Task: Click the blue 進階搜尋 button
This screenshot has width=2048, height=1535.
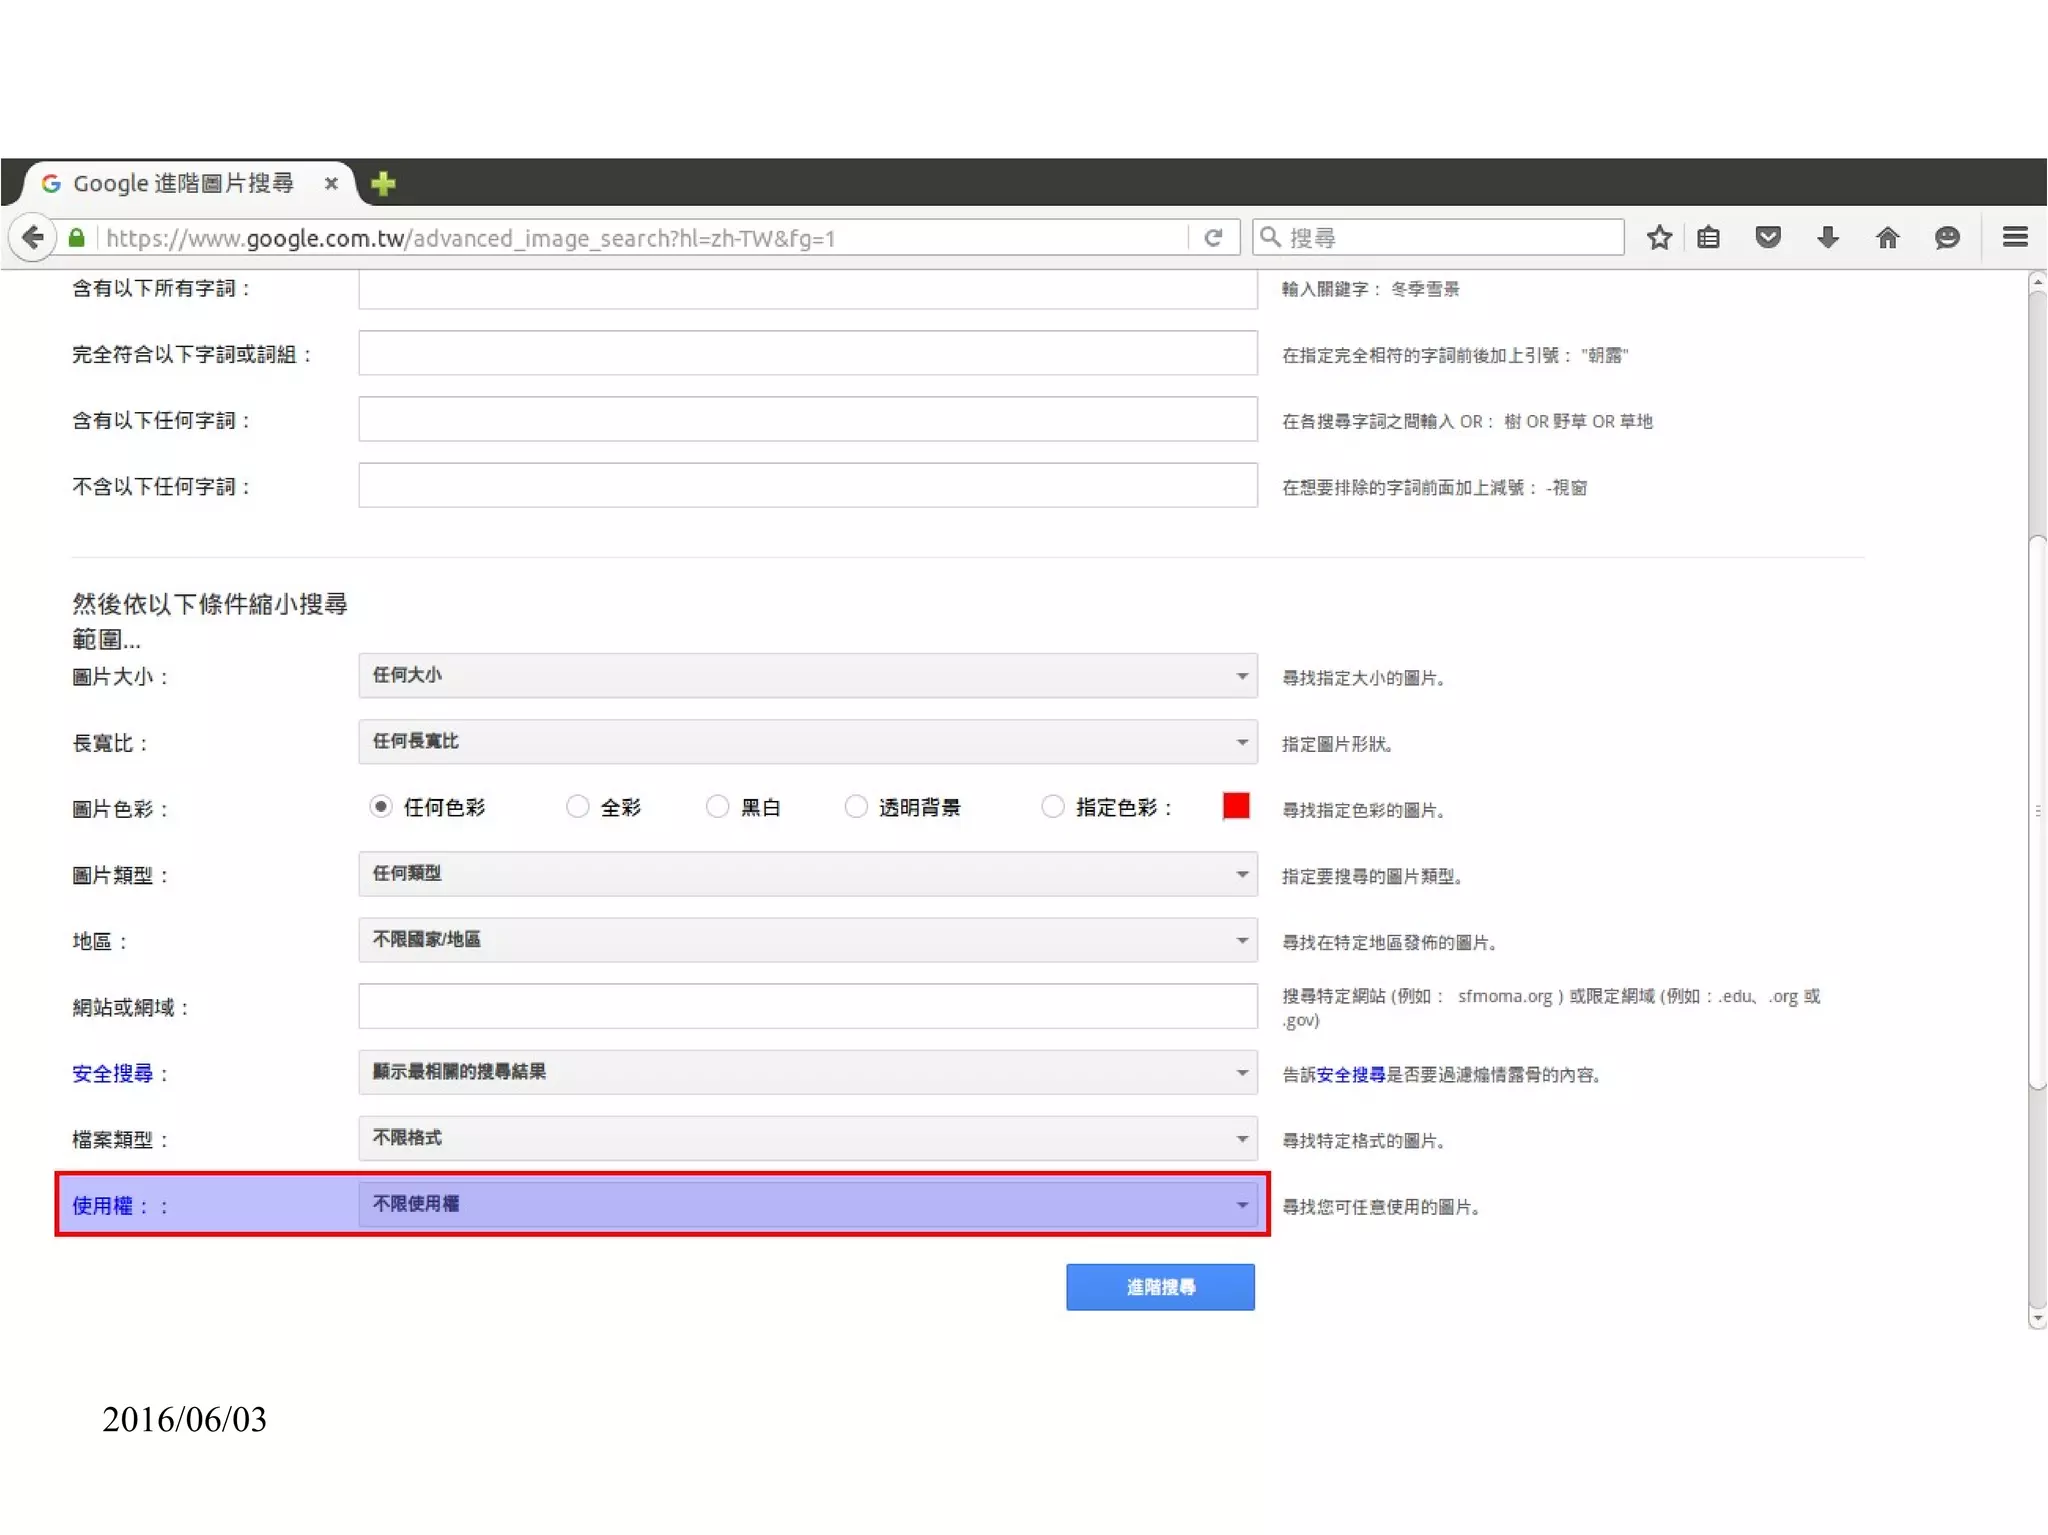Action: pyautogui.click(x=1159, y=1287)
